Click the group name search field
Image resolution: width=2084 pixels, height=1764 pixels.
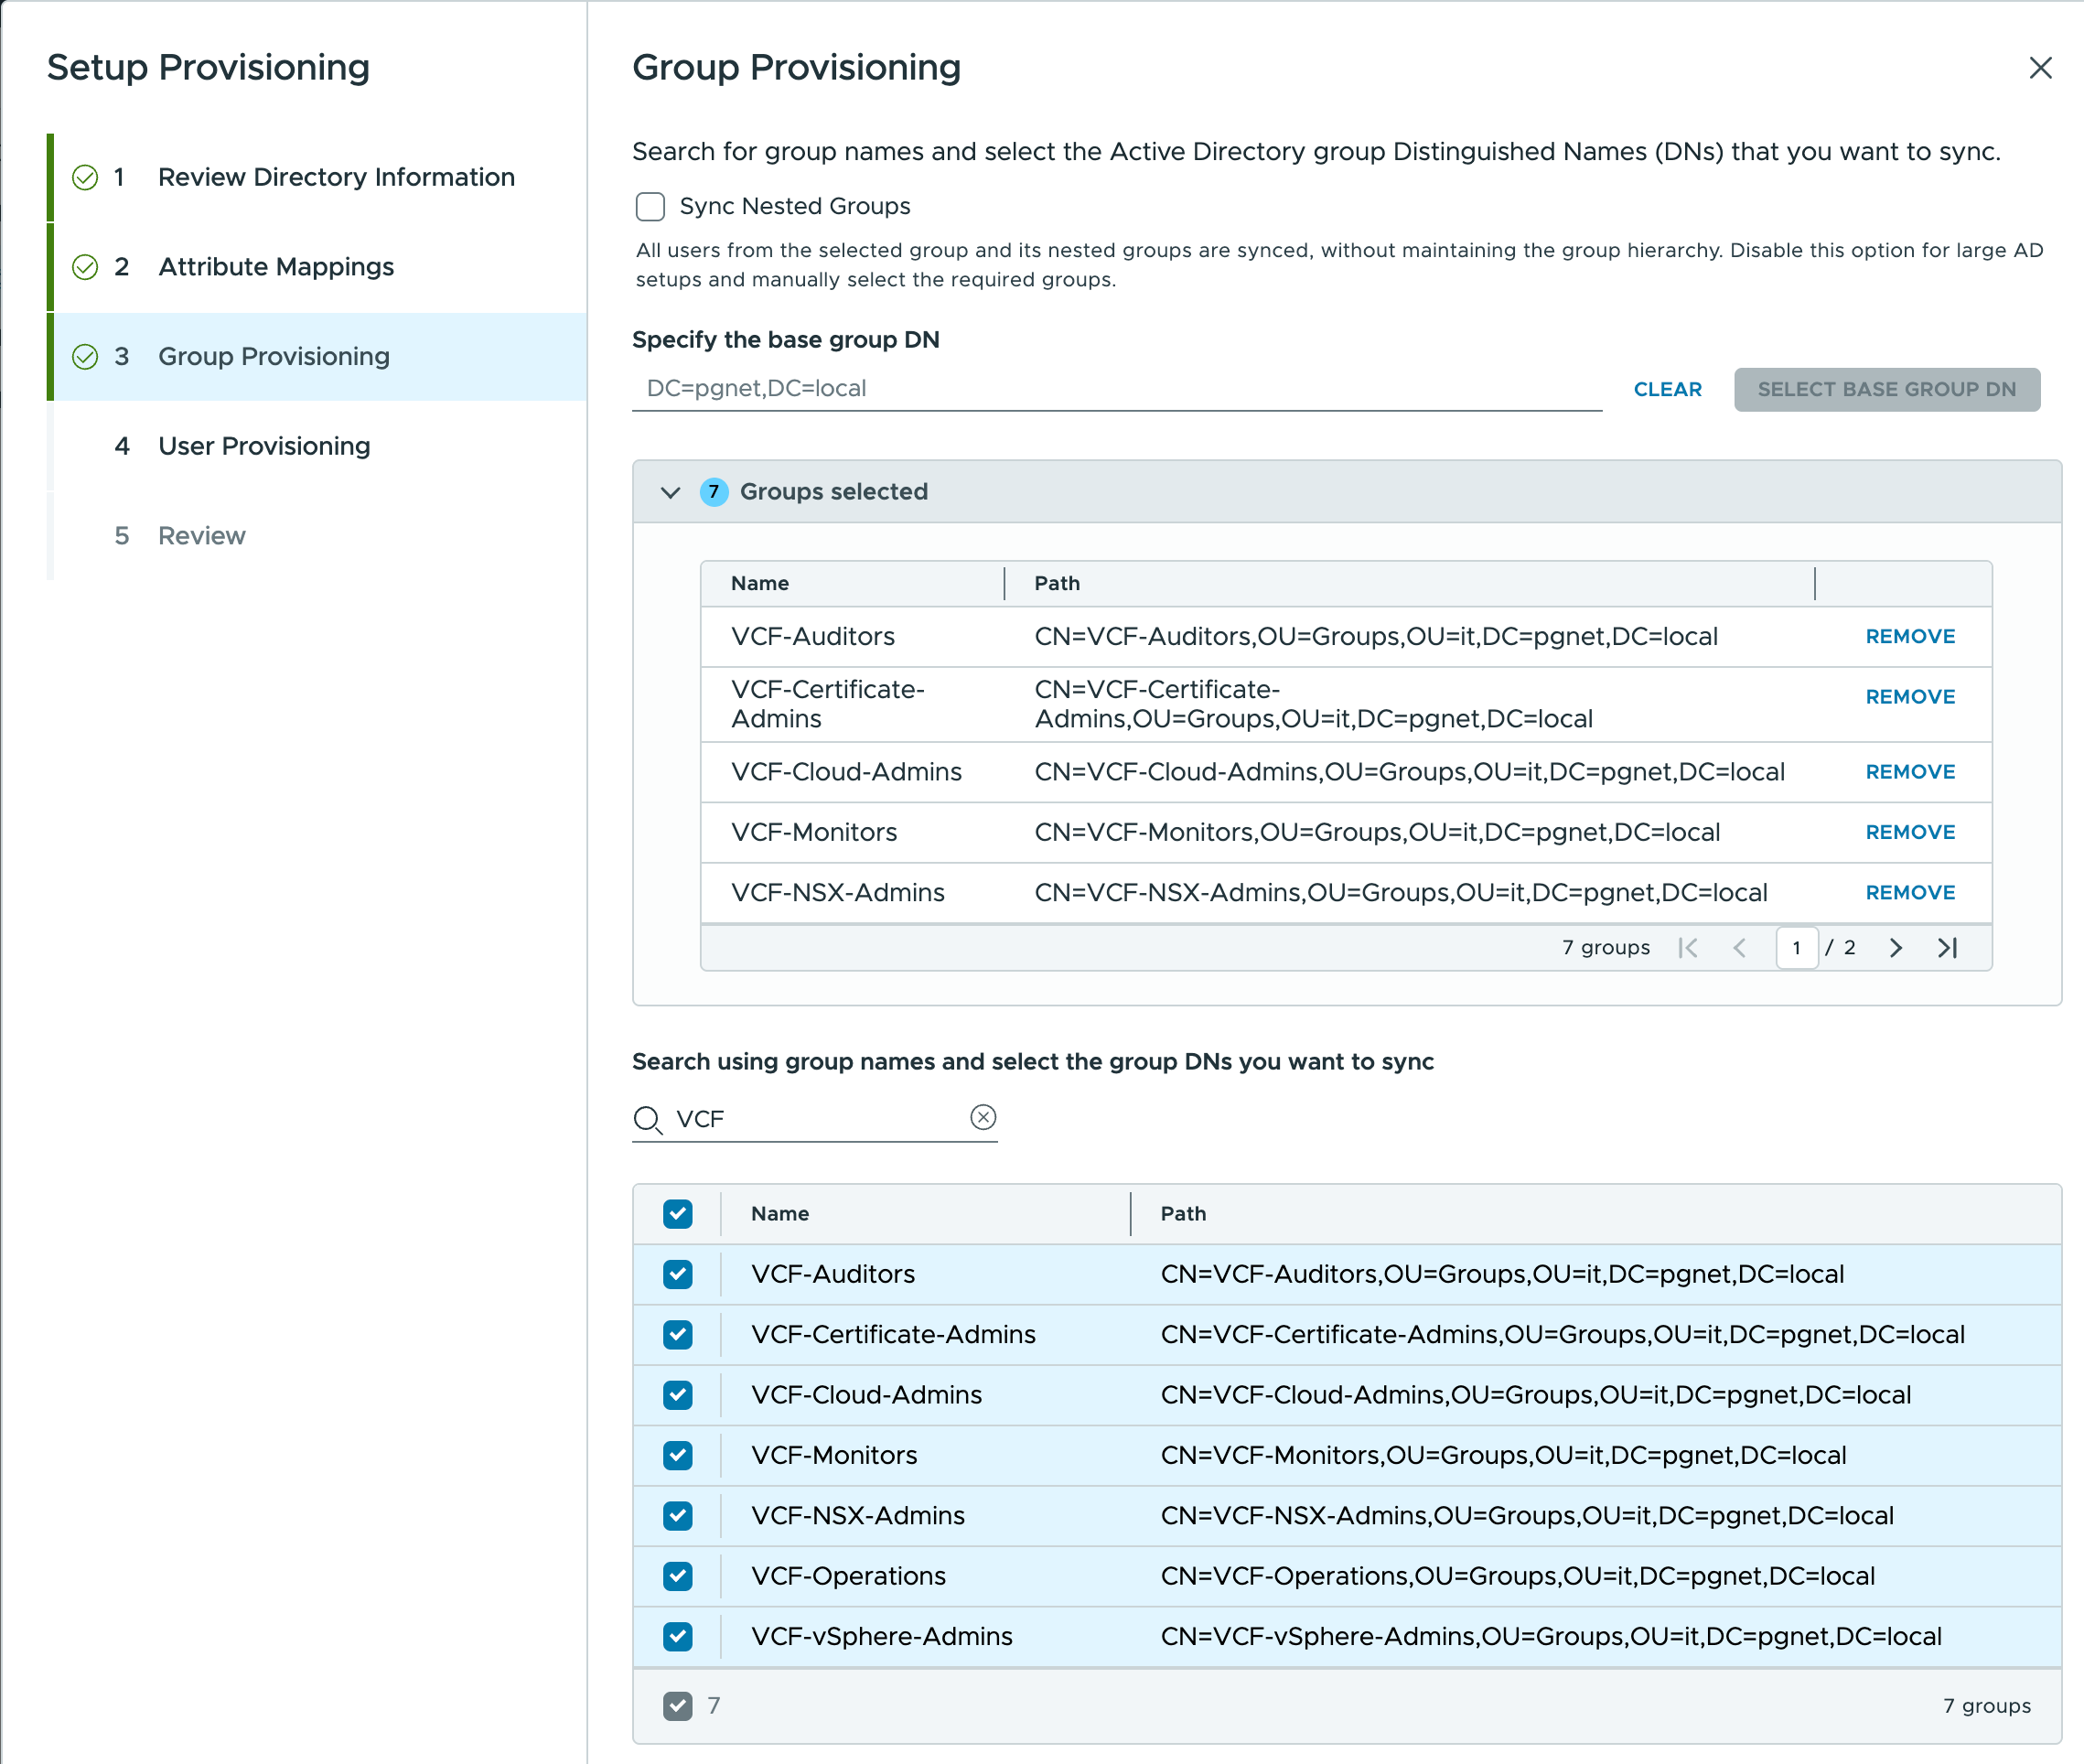click(x=815, y=1119)
